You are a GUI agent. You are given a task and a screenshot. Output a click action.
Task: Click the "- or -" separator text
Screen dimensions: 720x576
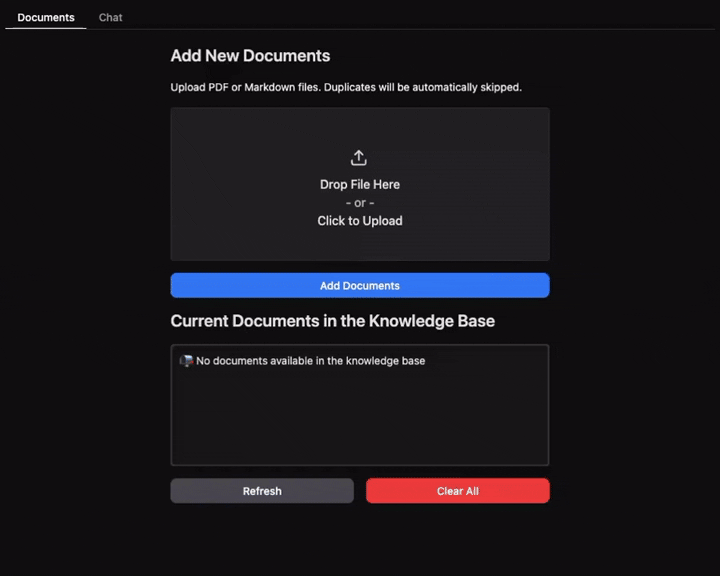[359, 203]
